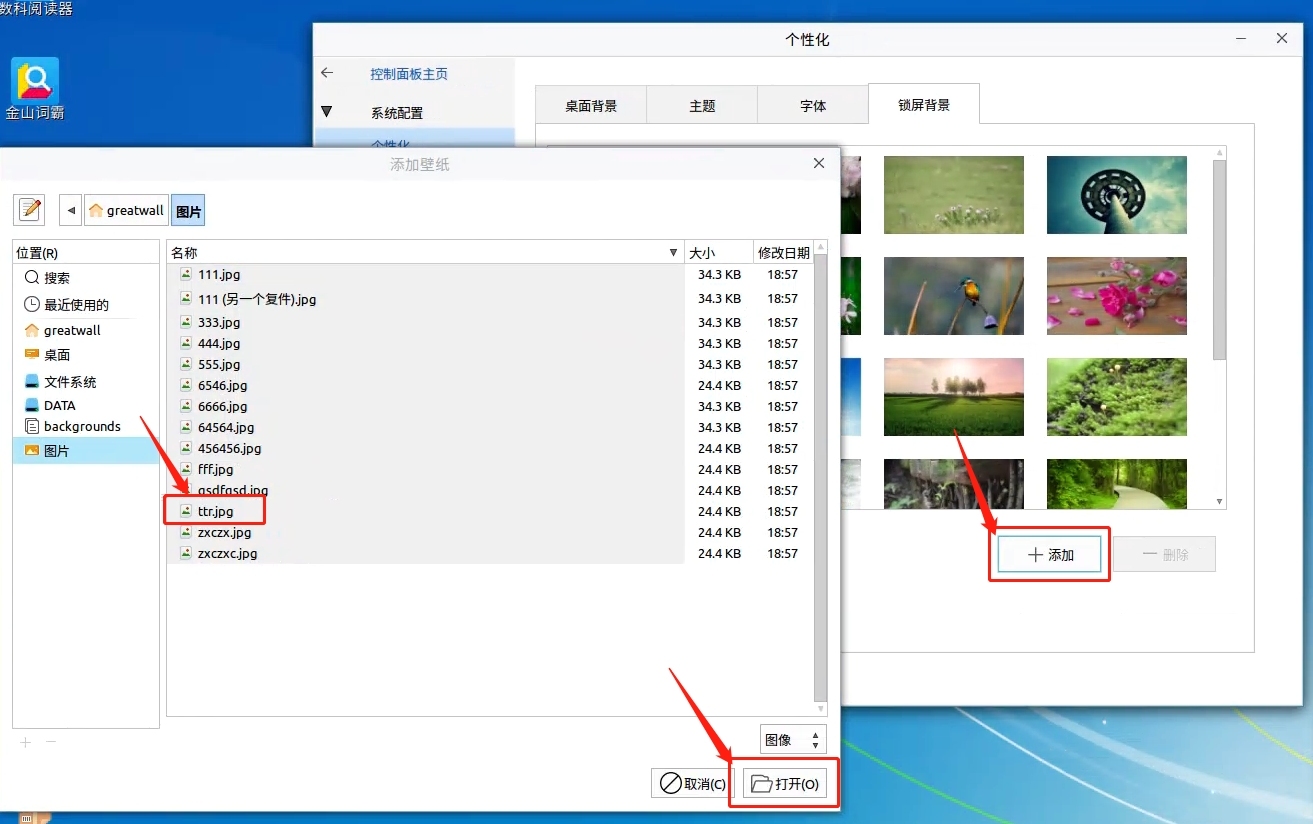Select the bird on branch wallpaper thumbnail
Image resolution: width=1313 pixels, height=824 pixels.
point(954,295)
